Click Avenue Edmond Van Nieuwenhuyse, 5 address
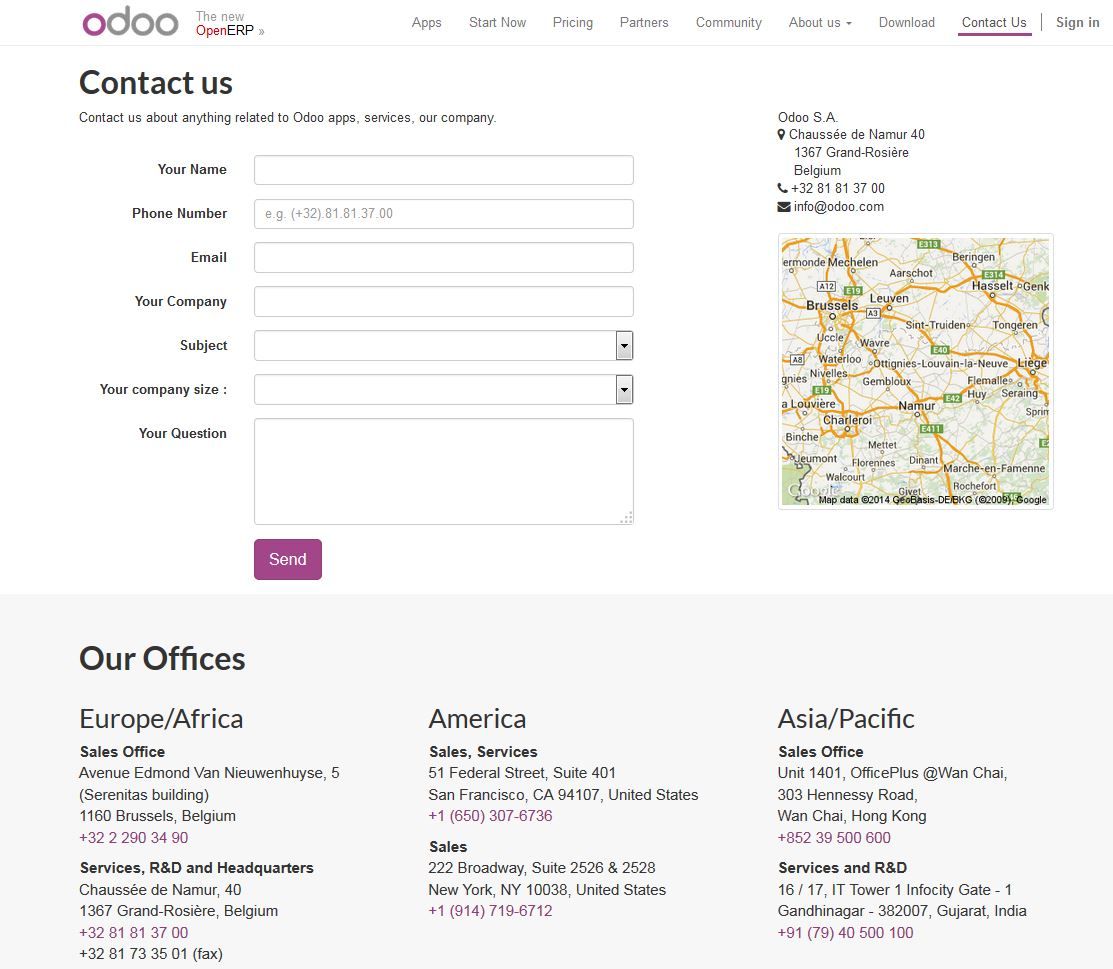1113x969 pixels. point(209,772)
